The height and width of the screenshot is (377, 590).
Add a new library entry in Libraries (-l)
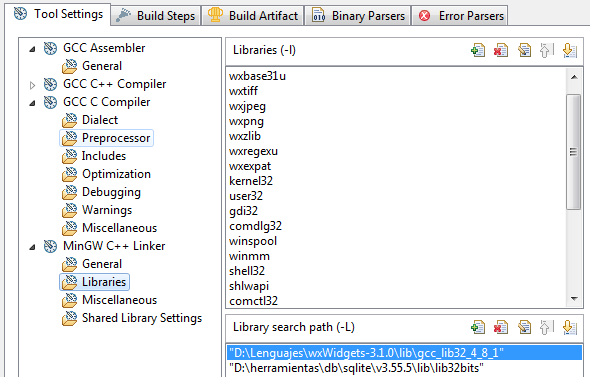tap(478, 50)
